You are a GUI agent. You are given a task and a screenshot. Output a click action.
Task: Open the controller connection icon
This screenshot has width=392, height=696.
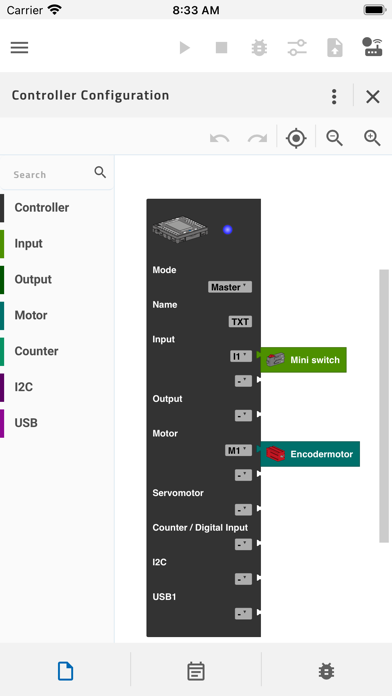[372, 47]
